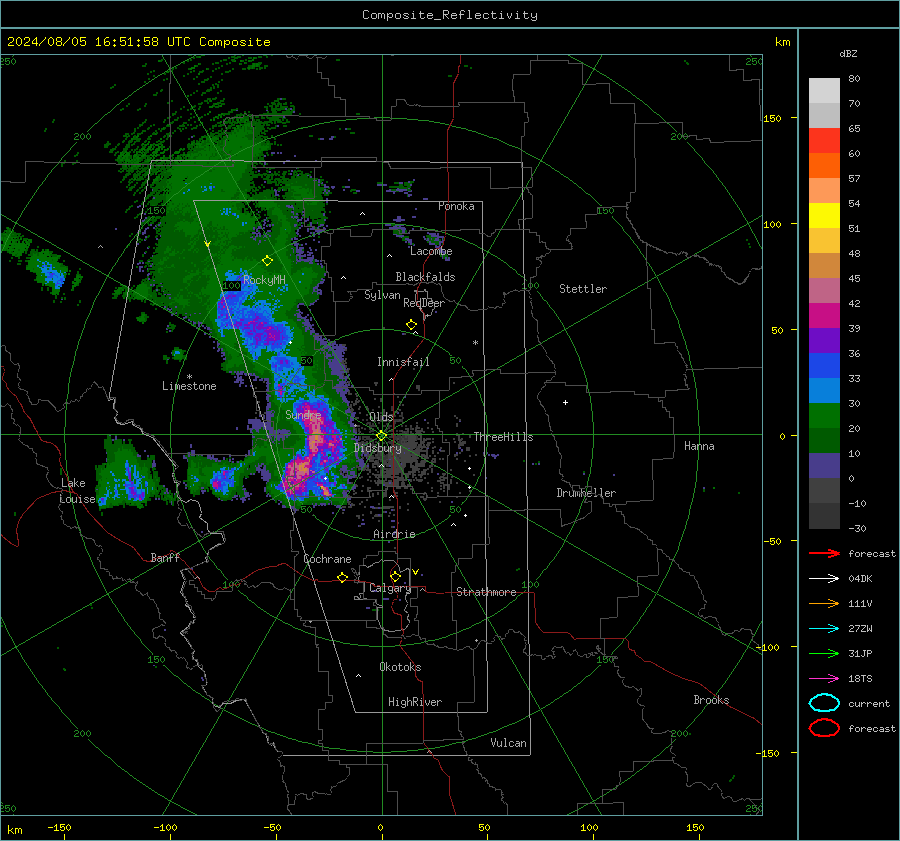This screenshot has height=841, width=900.
Task: Click the Stettler label
Action: [x=583, y=289]
